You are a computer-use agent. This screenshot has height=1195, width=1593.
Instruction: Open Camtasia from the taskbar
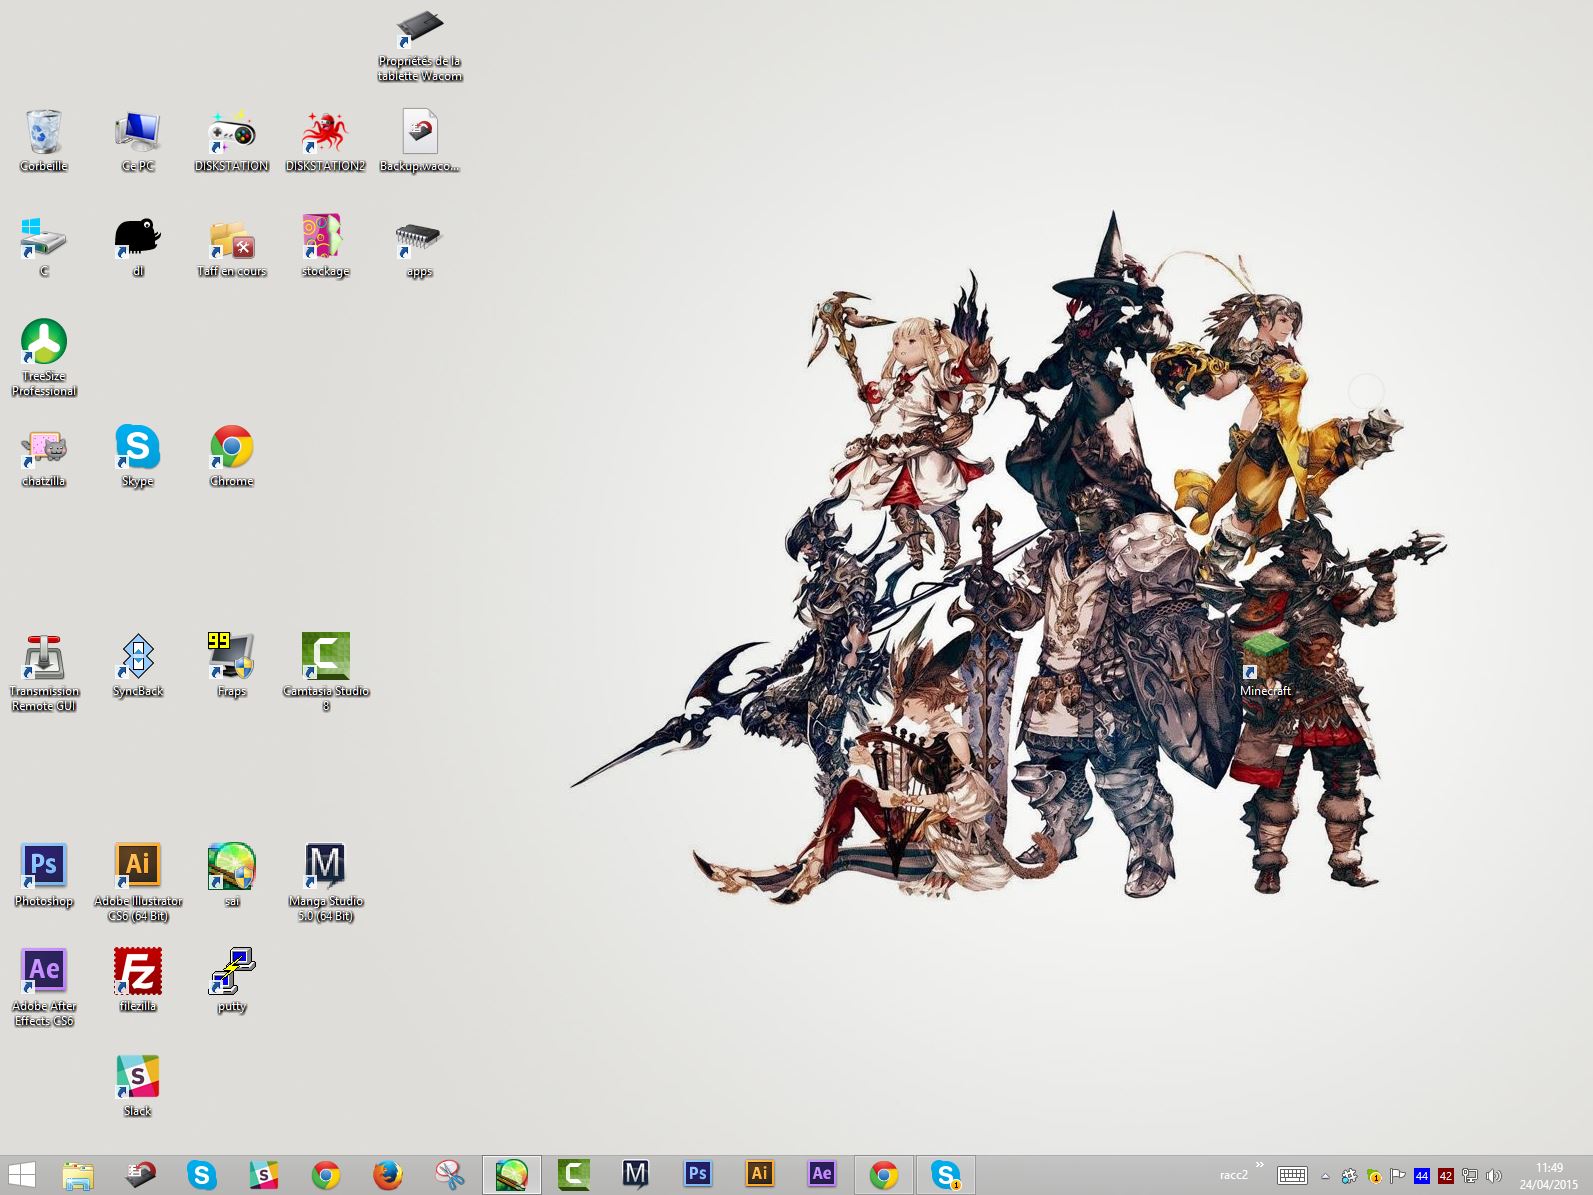[x=574, y=1175]
